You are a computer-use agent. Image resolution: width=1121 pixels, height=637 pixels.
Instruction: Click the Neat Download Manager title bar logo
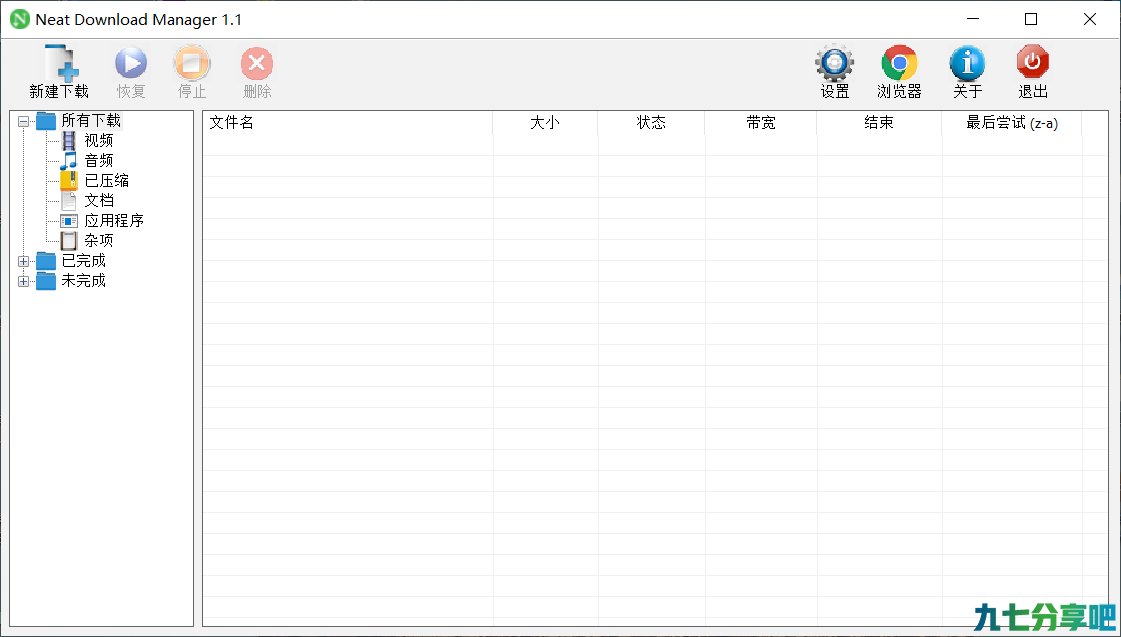pos(20,19)
